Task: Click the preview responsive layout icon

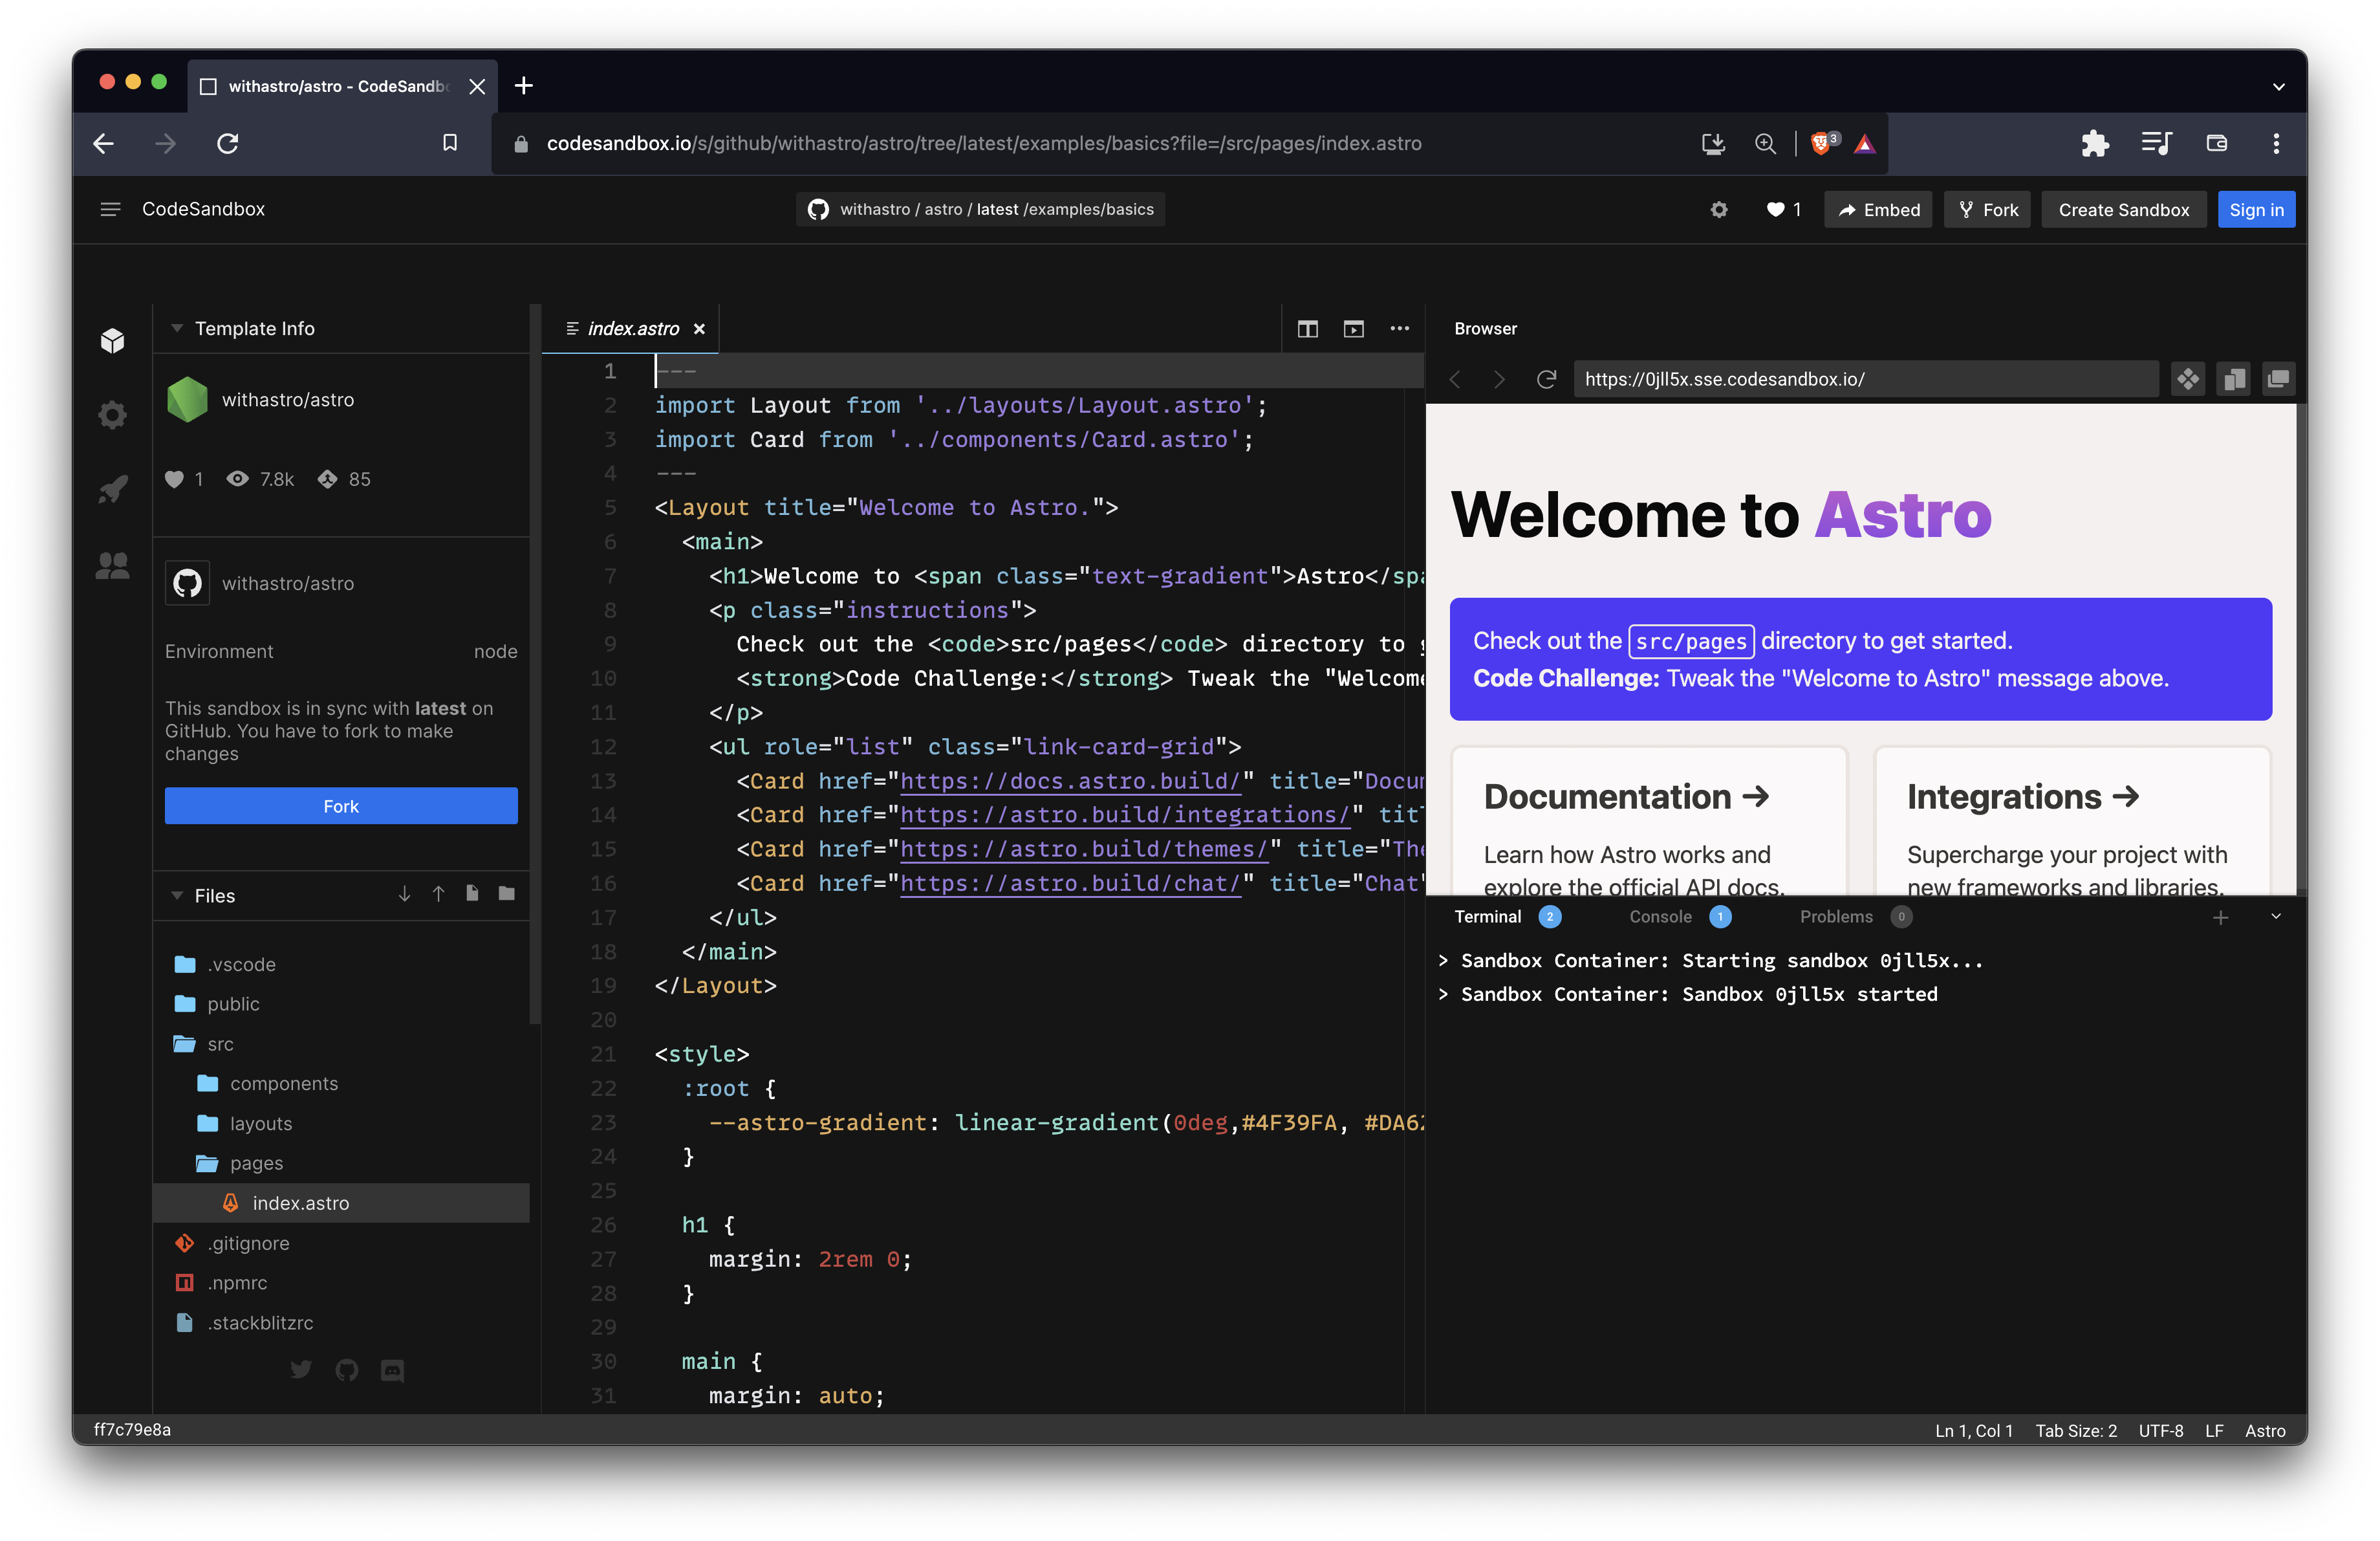Action: point(2233,379)
